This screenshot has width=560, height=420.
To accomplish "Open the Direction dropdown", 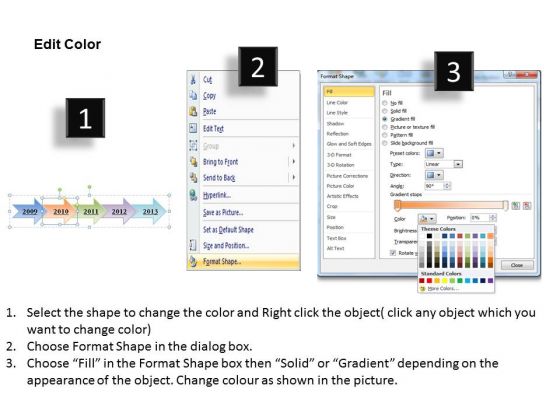I will [434, 175].
